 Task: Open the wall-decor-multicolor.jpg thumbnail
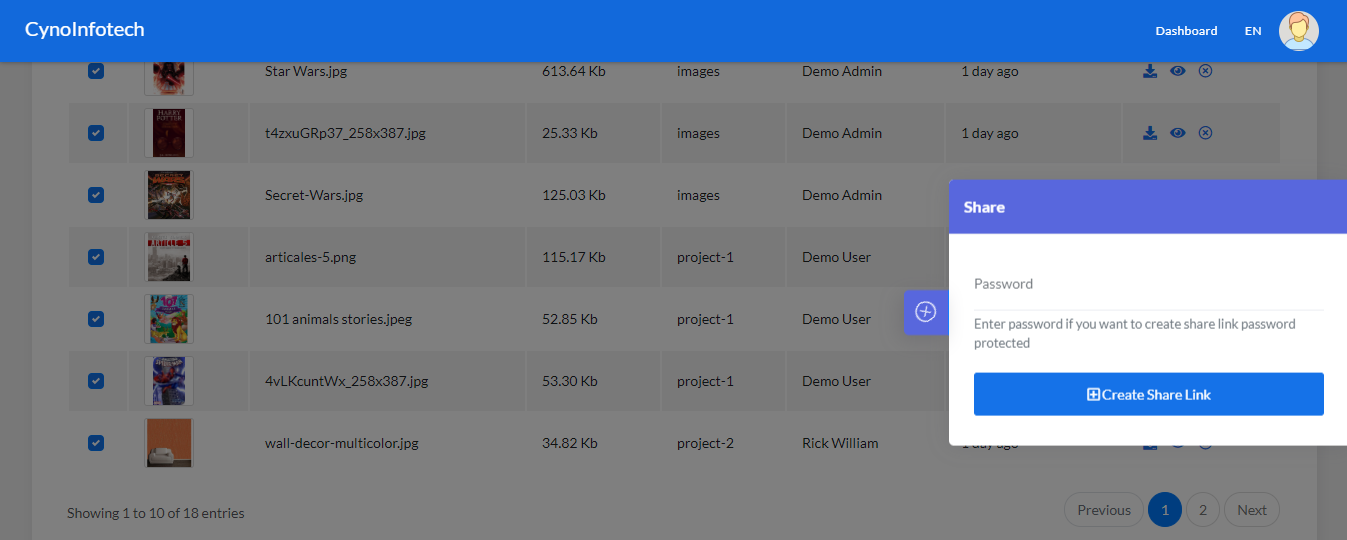(x=169, y=443)
